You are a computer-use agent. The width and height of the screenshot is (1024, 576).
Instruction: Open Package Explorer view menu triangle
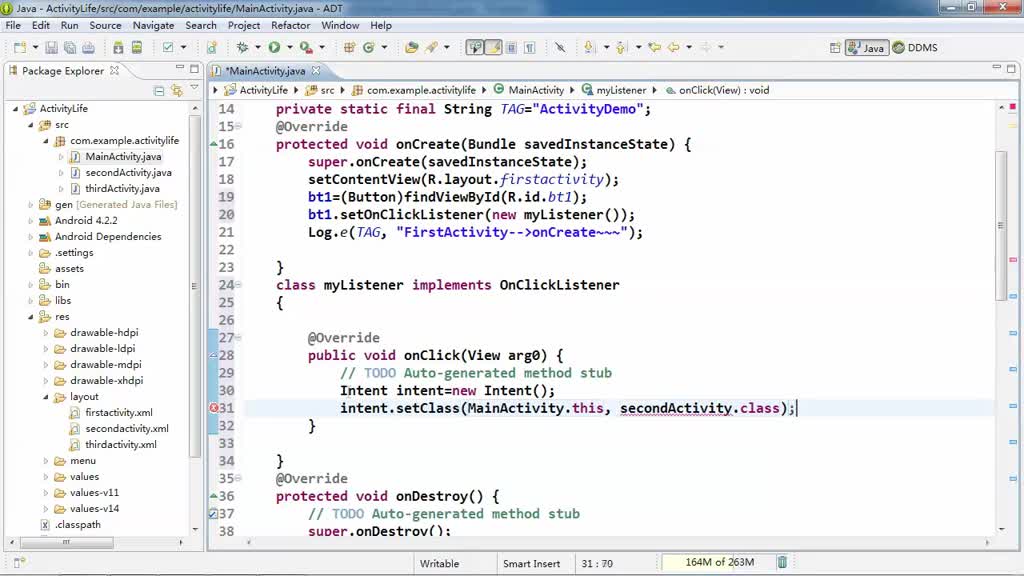click(194, 88)
